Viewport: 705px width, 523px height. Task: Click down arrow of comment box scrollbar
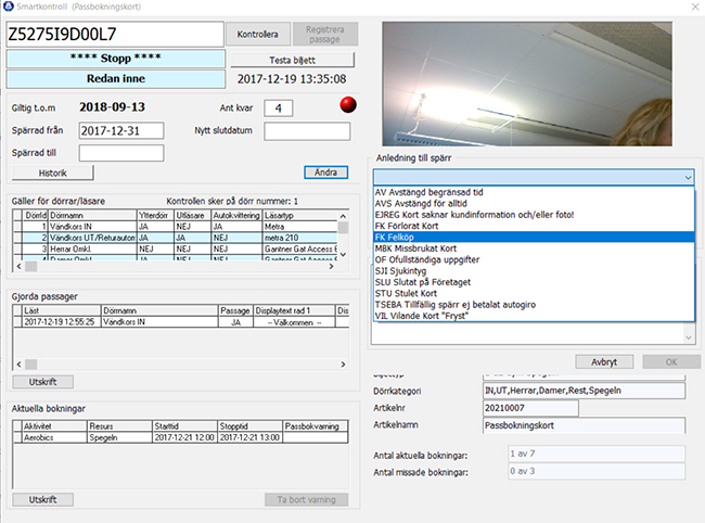[688, 338]
